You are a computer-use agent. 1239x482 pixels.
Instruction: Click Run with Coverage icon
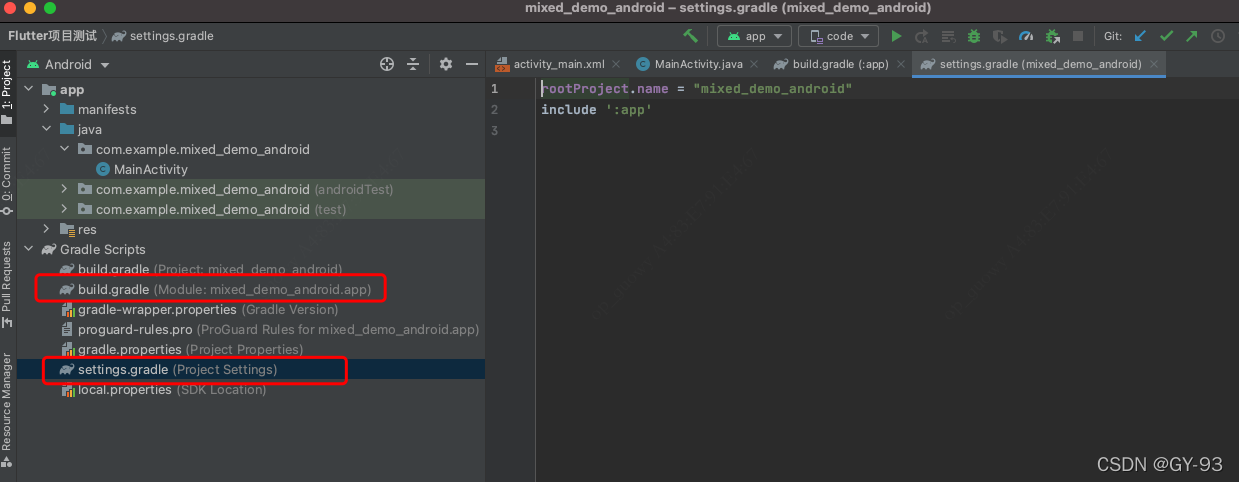click(x=1000, y=36)
